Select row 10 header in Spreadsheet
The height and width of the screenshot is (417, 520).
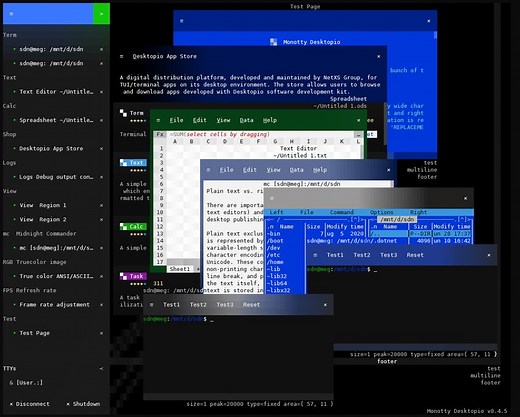[160, 212]
